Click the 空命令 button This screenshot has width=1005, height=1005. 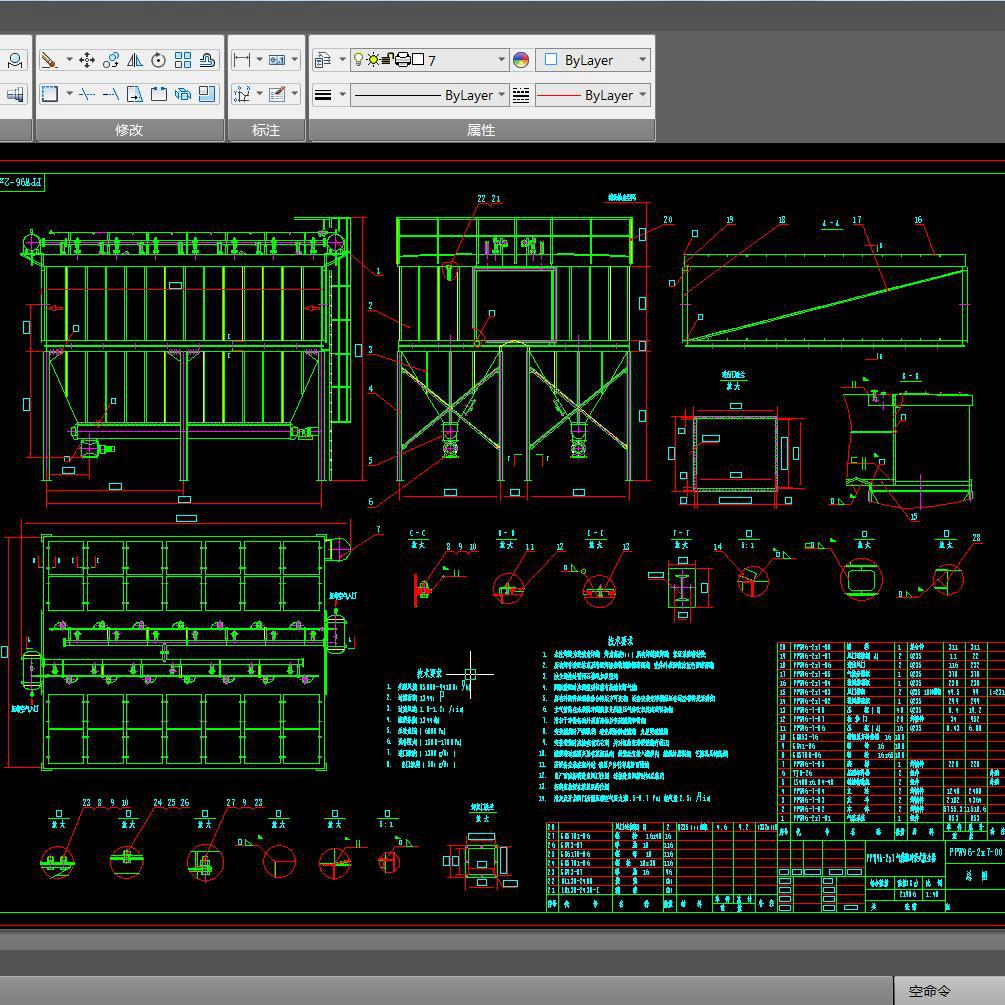pos(929,991)
